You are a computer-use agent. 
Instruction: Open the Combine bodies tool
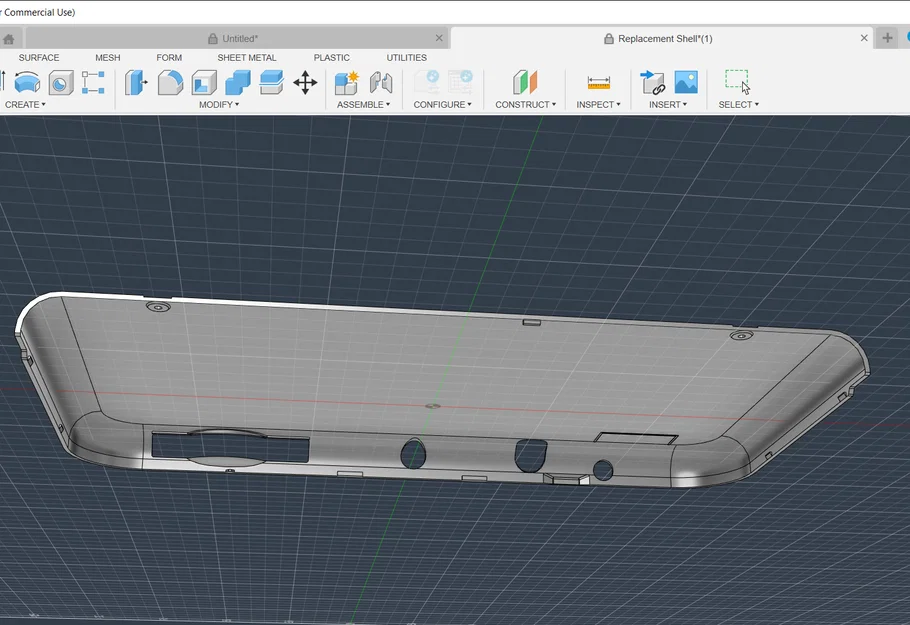pos(237,82)
